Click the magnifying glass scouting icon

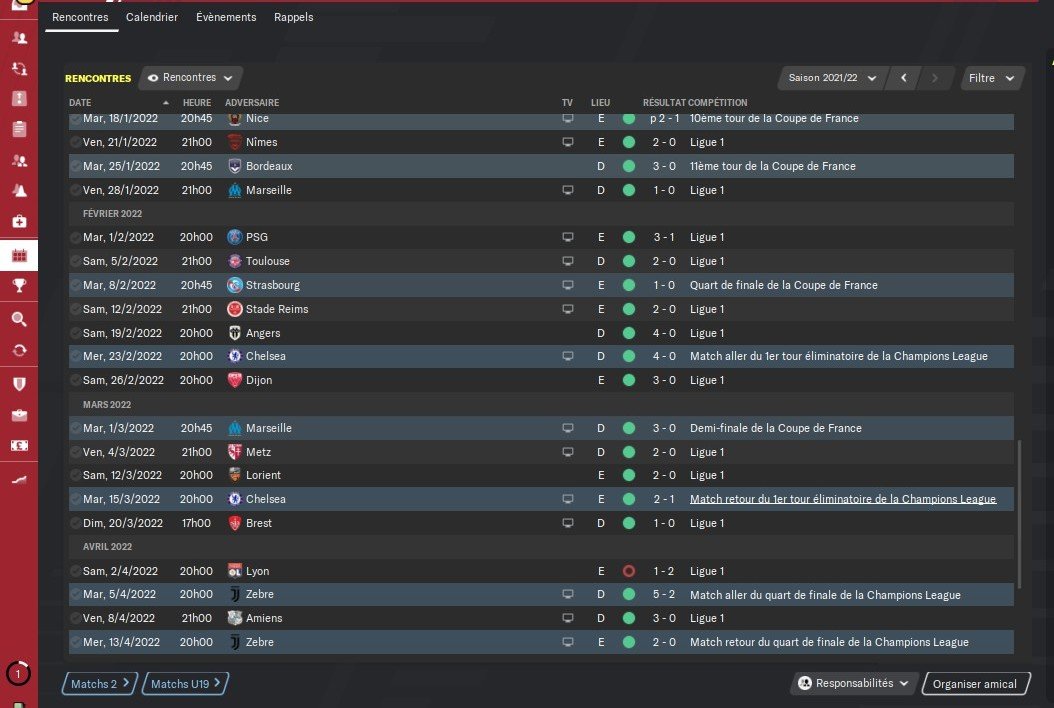19,319
